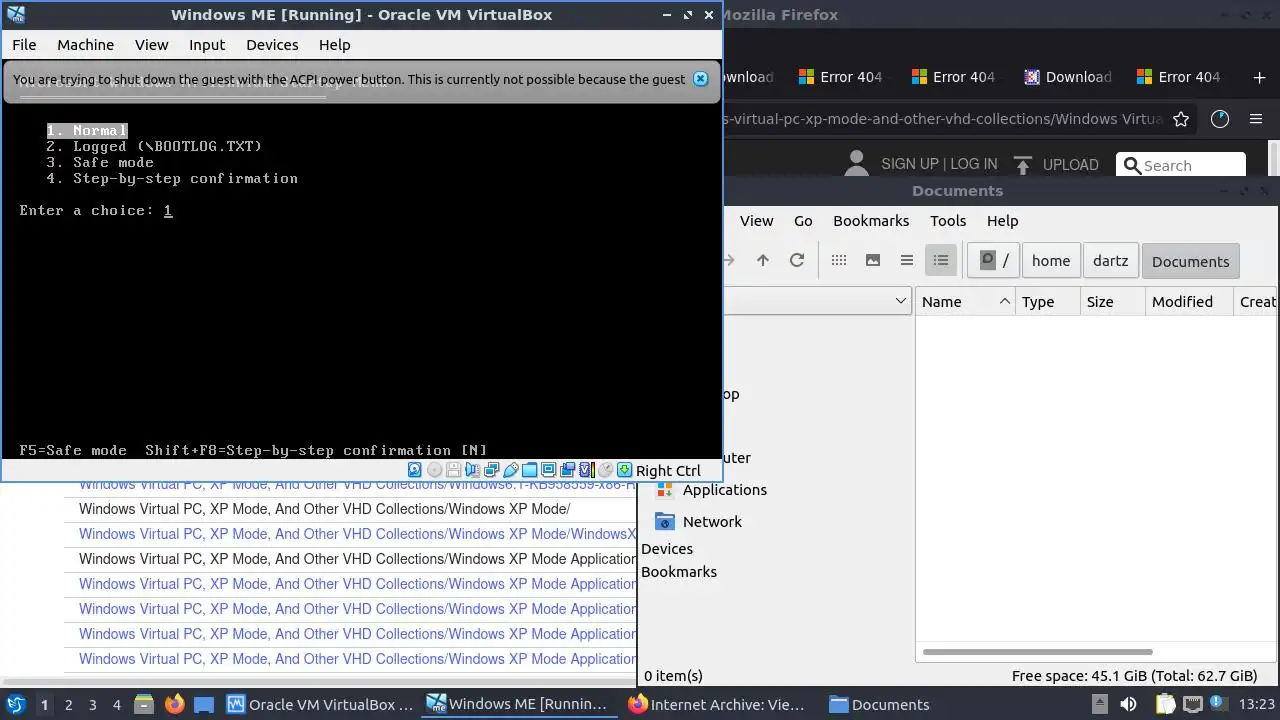Image resolution: width=1280 pixels, height=720 pixels.
Task: Click the floppy disk indicator in VirtualBox status bar
Action: pos(453,470)
